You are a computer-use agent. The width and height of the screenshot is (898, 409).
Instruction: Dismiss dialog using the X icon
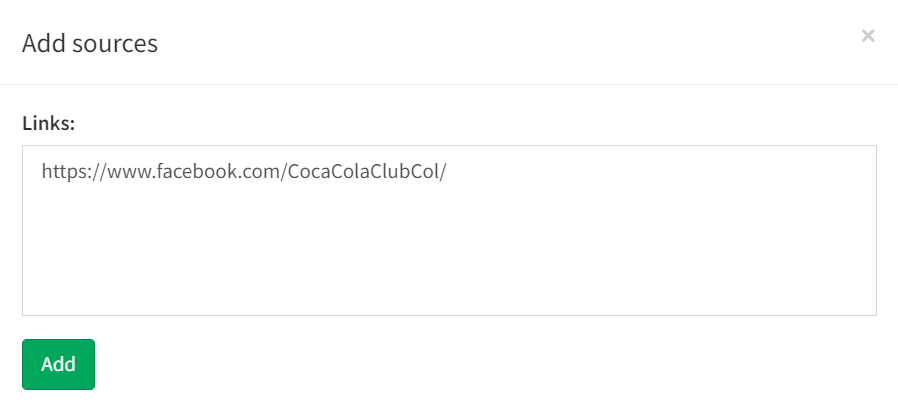click(868, 36)
